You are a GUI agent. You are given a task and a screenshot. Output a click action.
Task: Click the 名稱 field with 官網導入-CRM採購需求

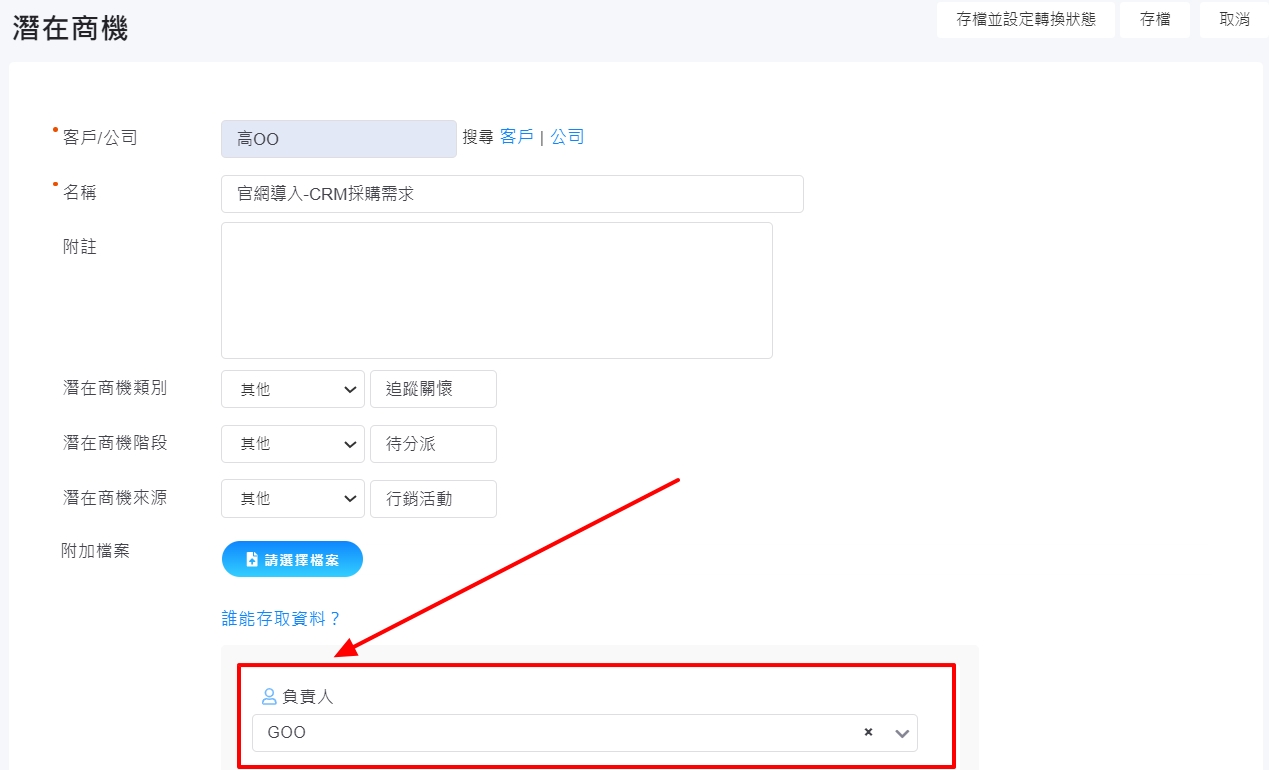click(x=511, y=194)
